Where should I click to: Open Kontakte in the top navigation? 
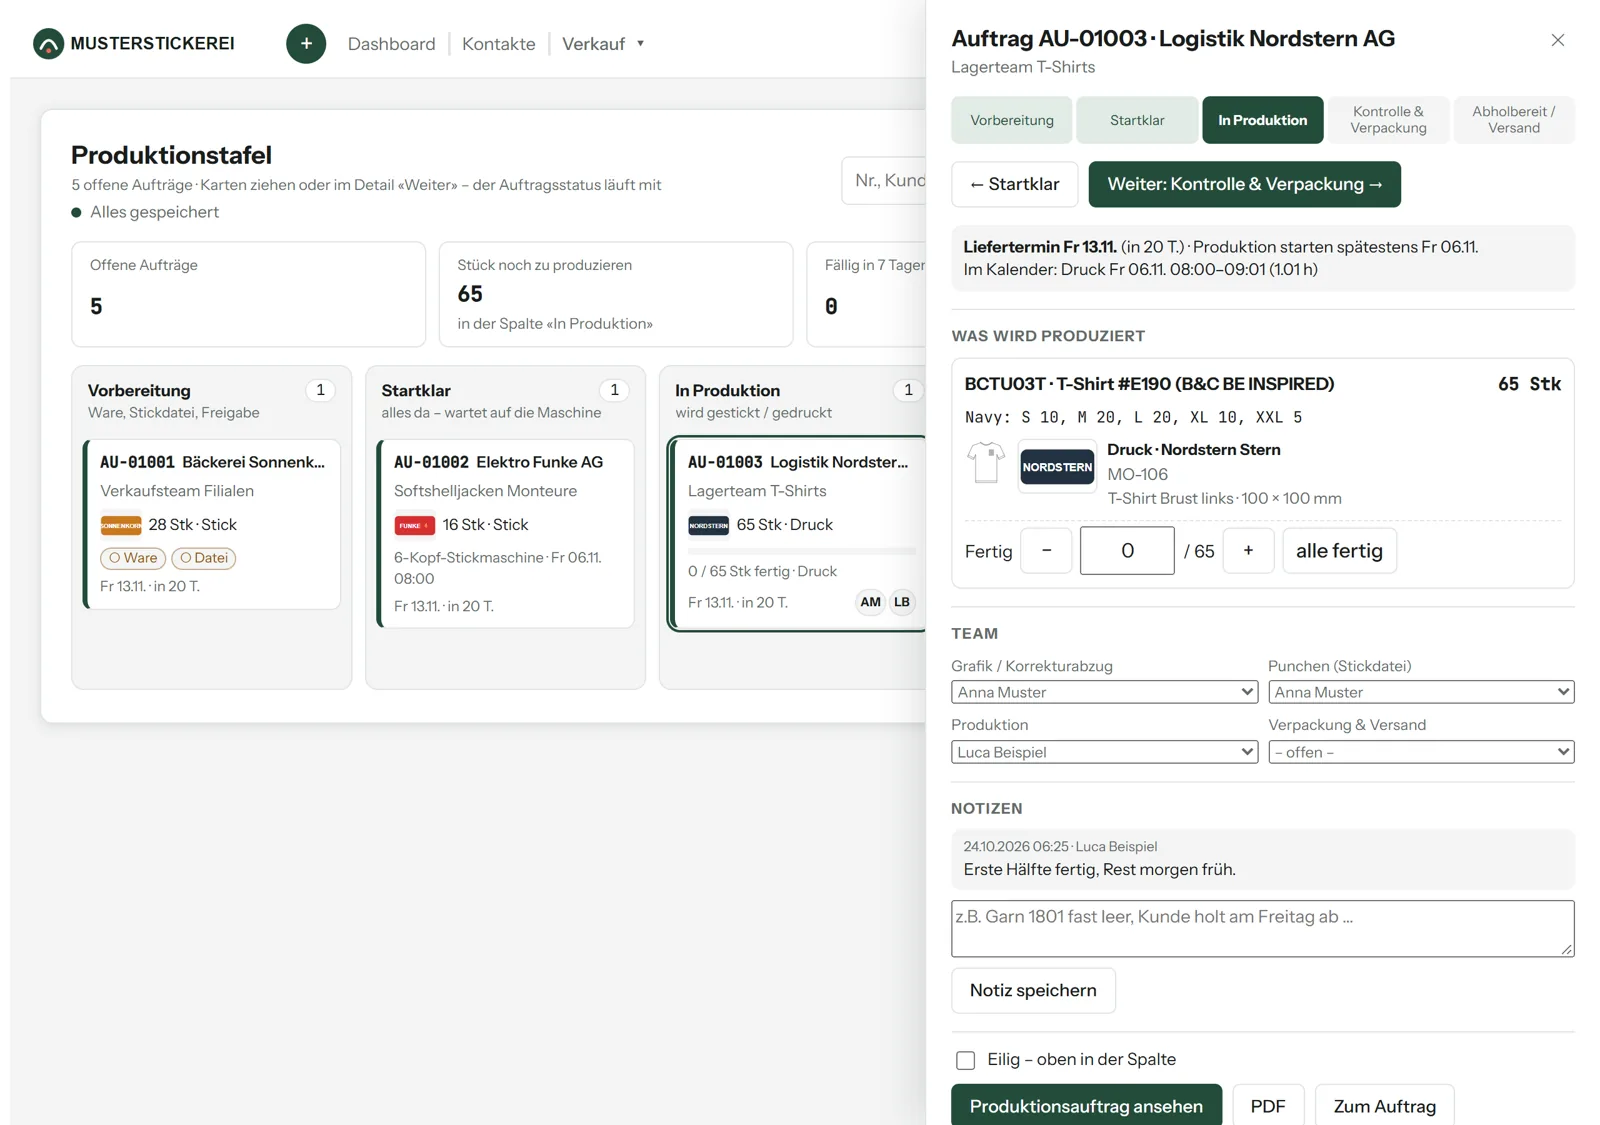(x=499, y=44)
